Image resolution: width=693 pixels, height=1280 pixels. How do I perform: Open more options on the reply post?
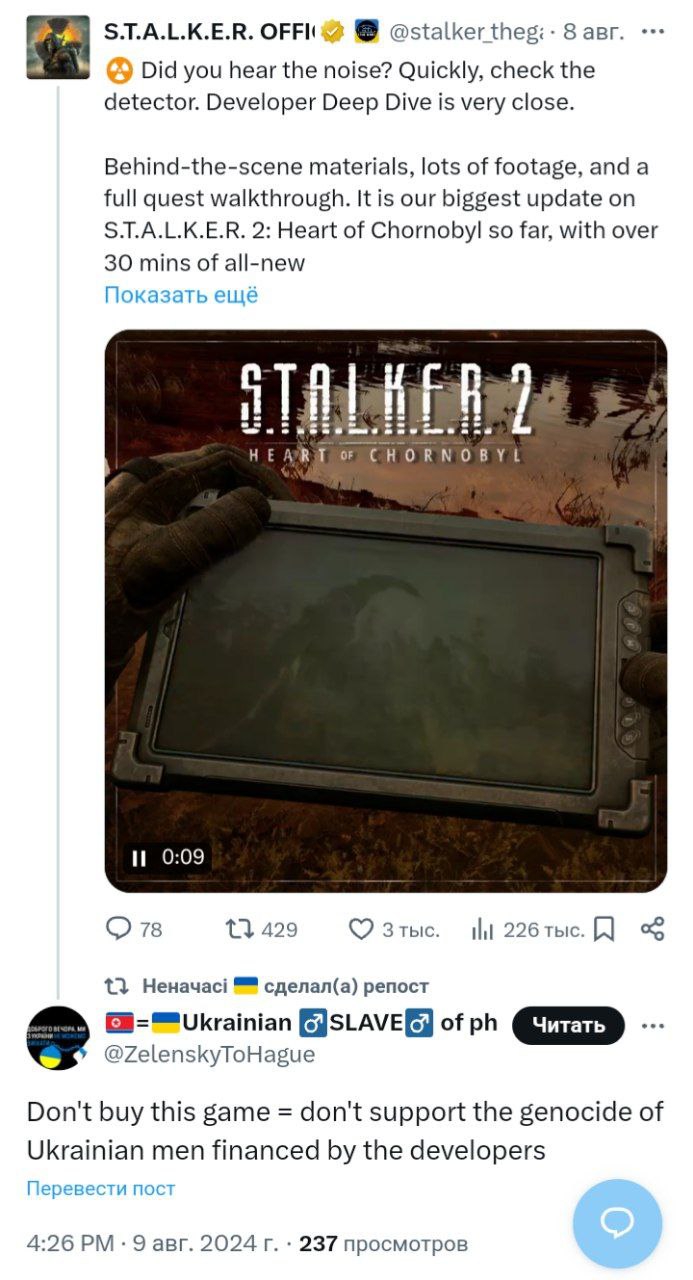point(652,1025)
